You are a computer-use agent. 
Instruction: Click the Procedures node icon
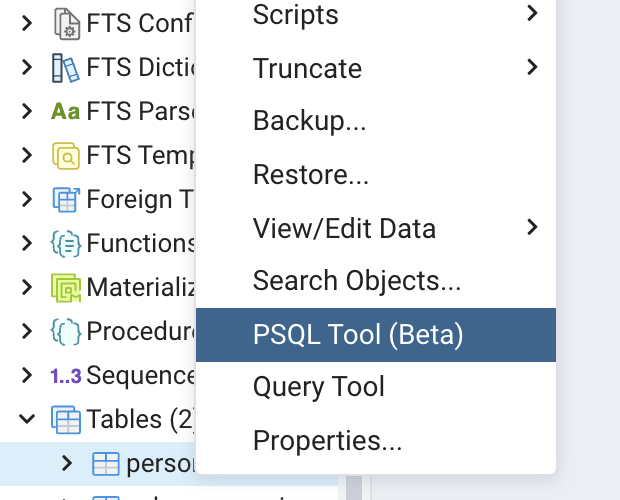pyautogui.click(x=66, y=331)
